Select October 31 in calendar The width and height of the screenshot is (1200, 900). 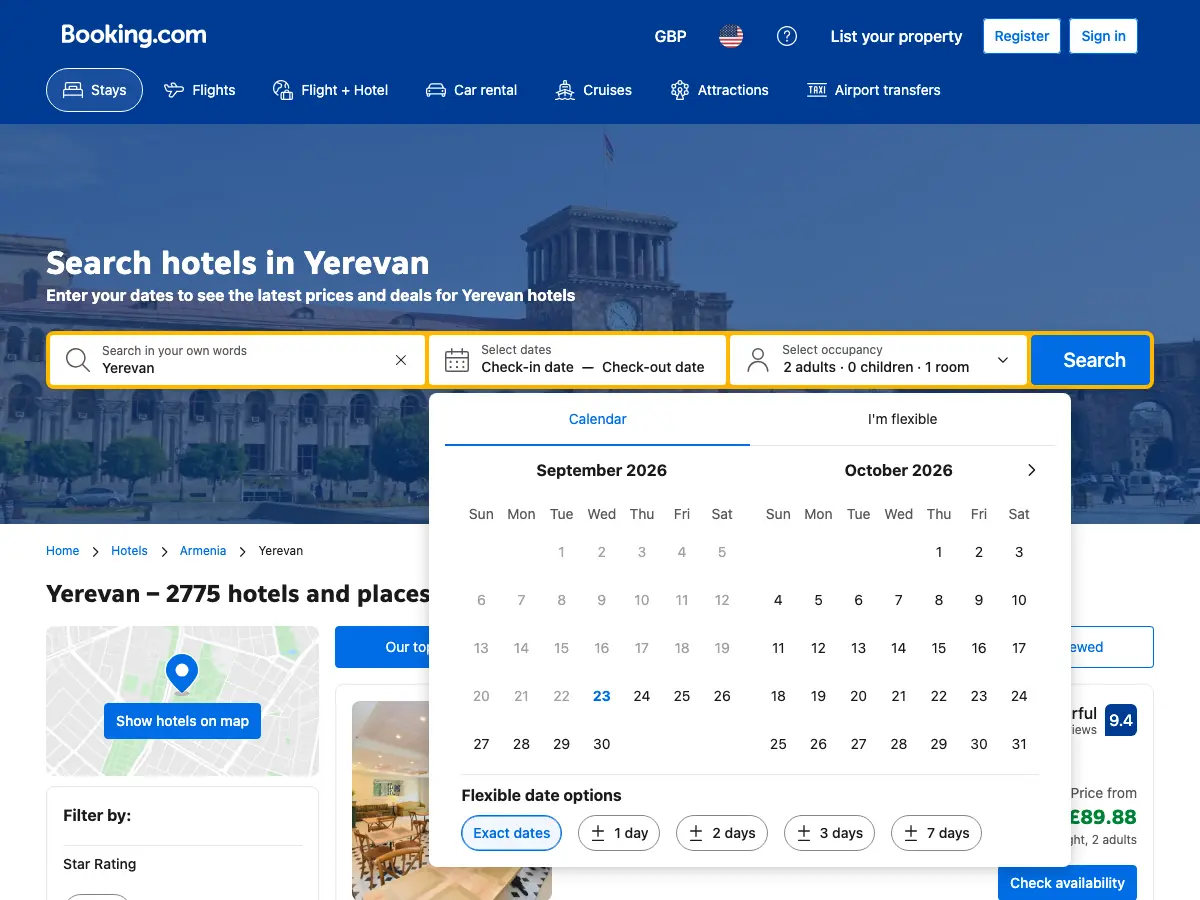point(1019,744)
